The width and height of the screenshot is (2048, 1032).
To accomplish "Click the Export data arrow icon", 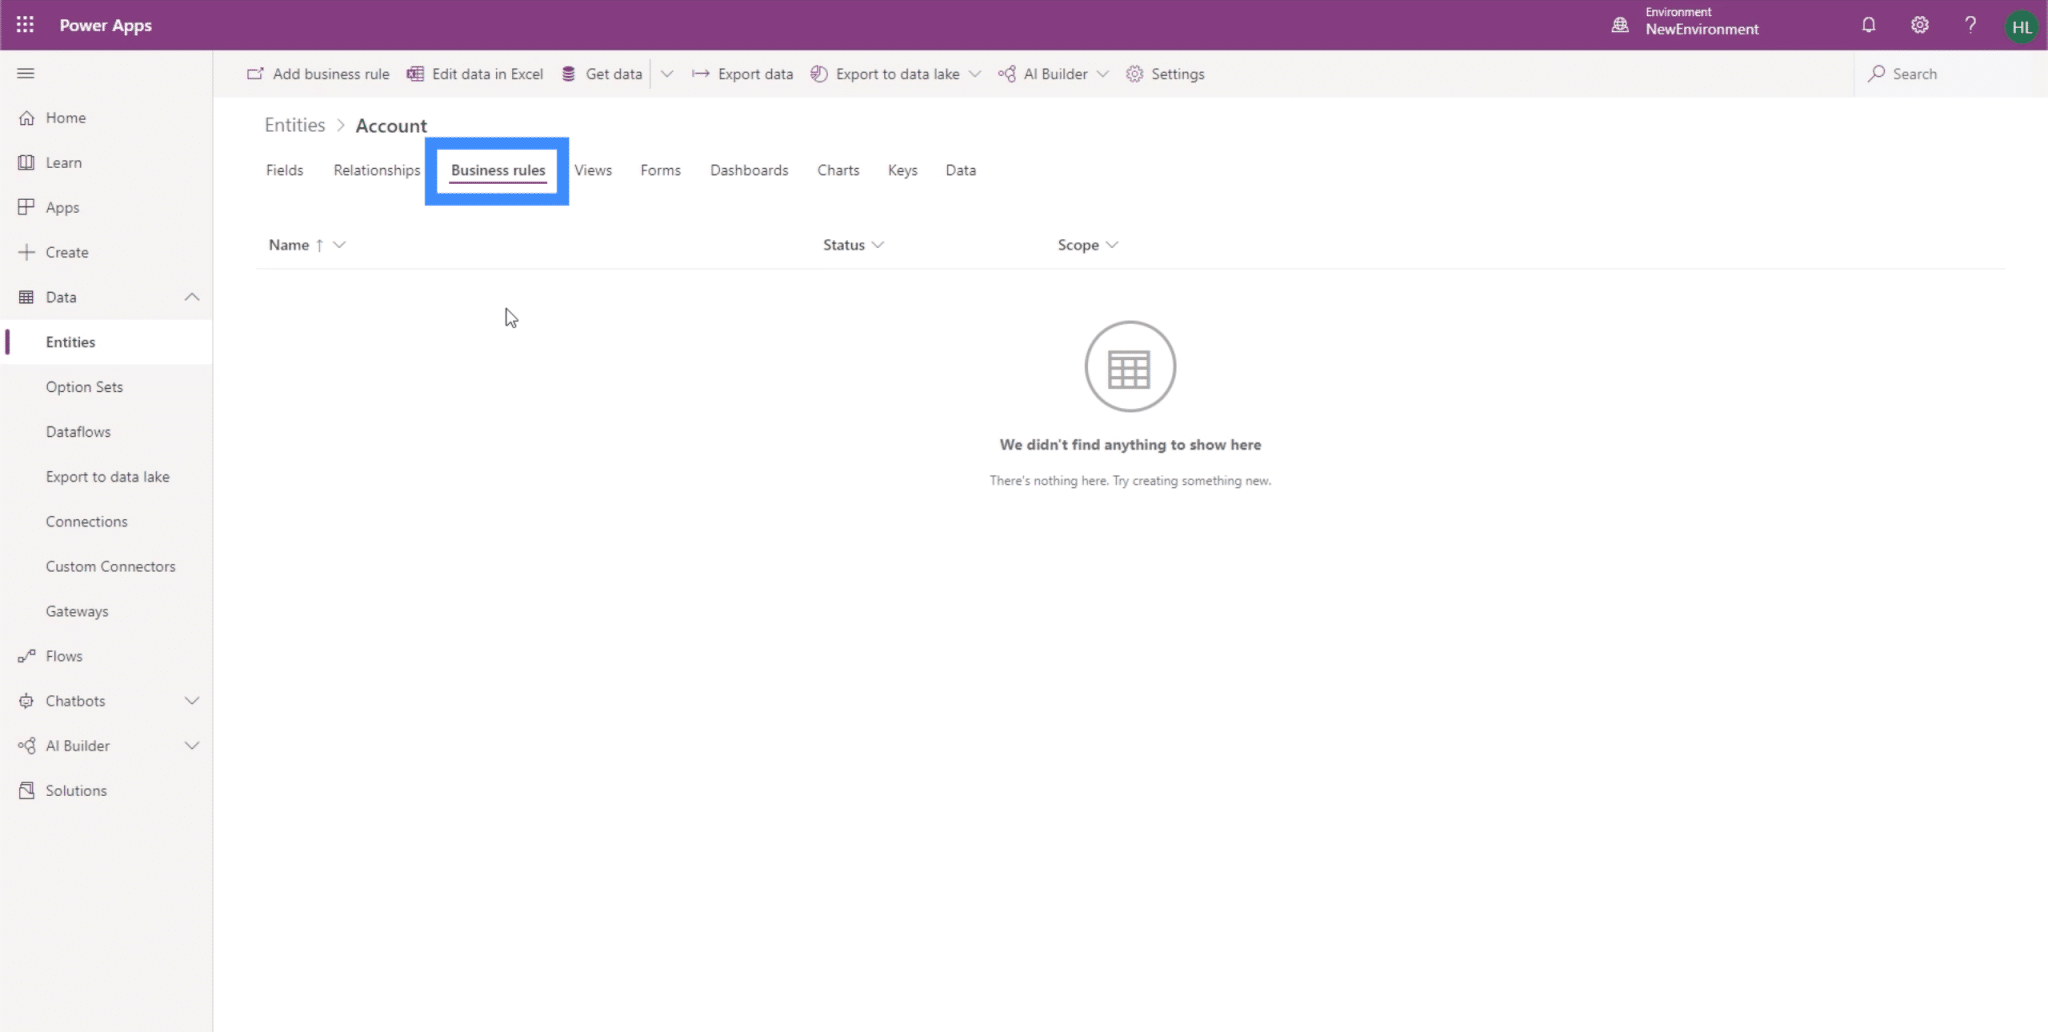I will point(700,74).
